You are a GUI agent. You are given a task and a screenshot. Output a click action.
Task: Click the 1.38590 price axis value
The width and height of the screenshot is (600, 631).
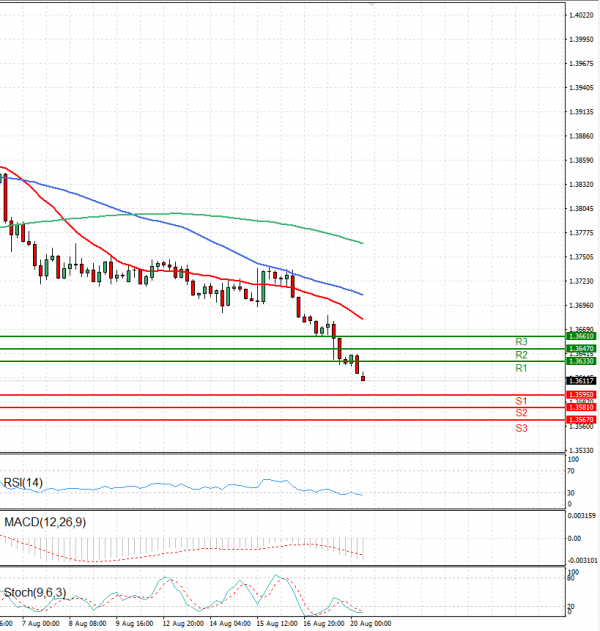(x=581, y=160)
